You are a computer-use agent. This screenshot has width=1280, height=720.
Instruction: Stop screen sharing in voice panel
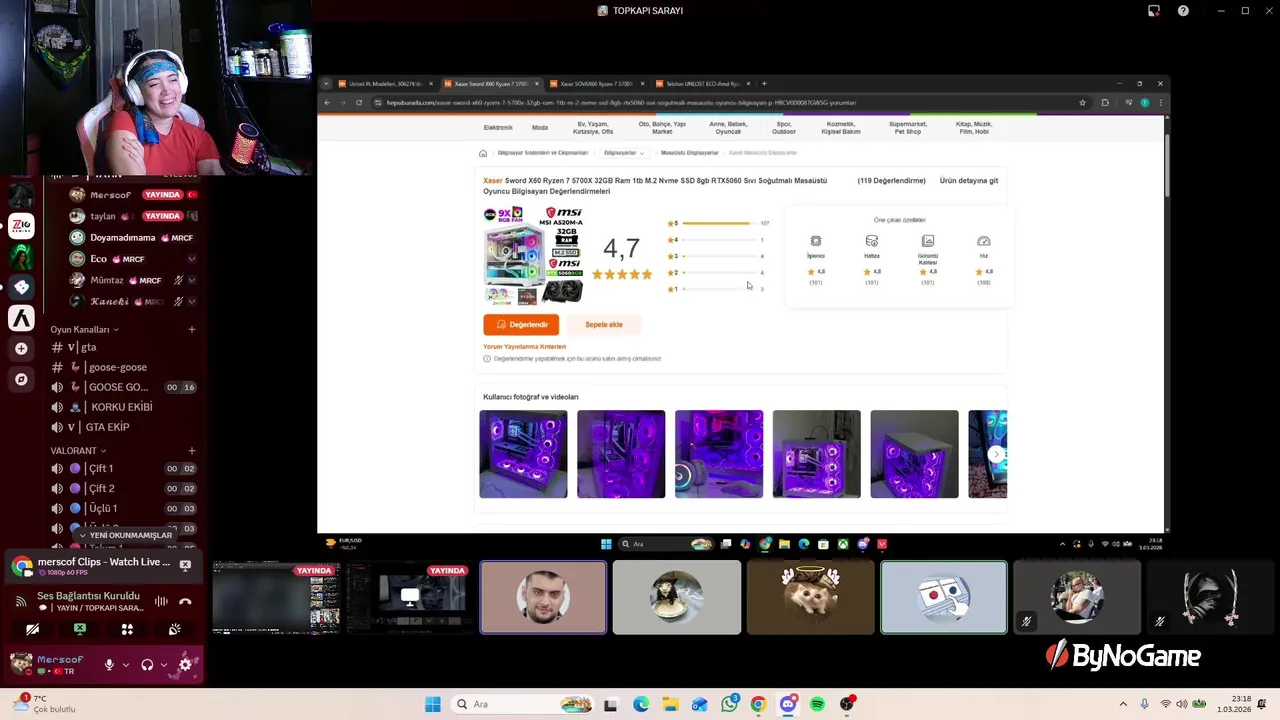pyautogui.click(x=80, y=629)
